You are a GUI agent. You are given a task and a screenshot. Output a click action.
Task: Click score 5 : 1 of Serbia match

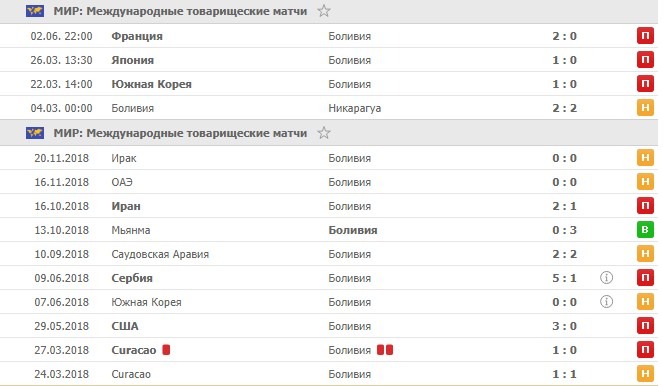click(564, 278)
